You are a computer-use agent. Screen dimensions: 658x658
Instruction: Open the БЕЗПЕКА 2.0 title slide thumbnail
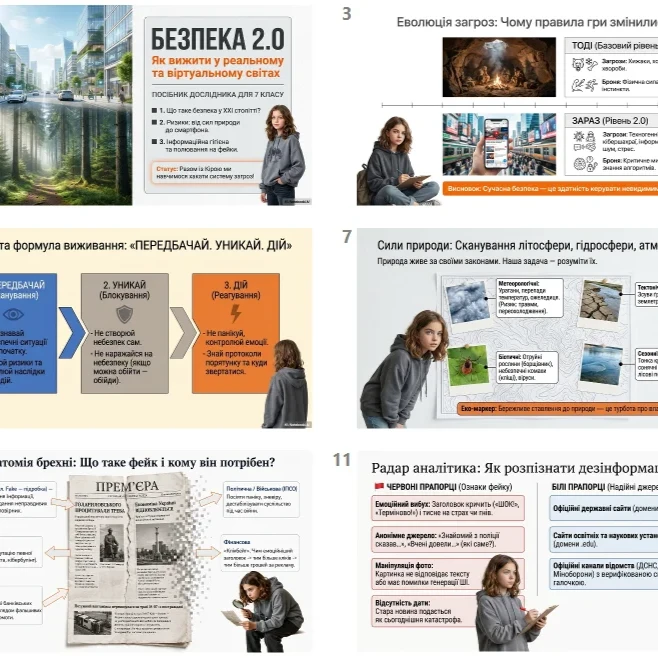(x=156, y=105)
